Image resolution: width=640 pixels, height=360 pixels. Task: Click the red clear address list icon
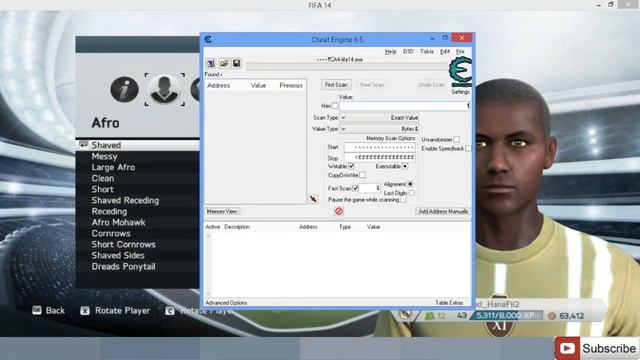[339, 211]
